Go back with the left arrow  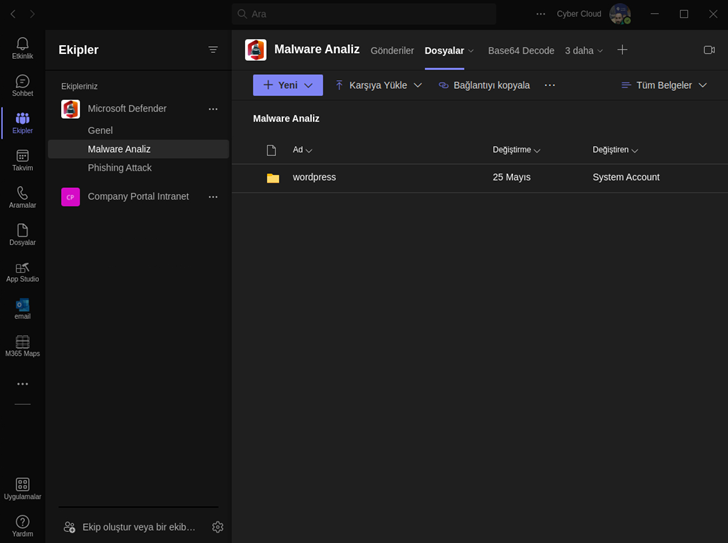pyautogui.click(x=13, y=14)
